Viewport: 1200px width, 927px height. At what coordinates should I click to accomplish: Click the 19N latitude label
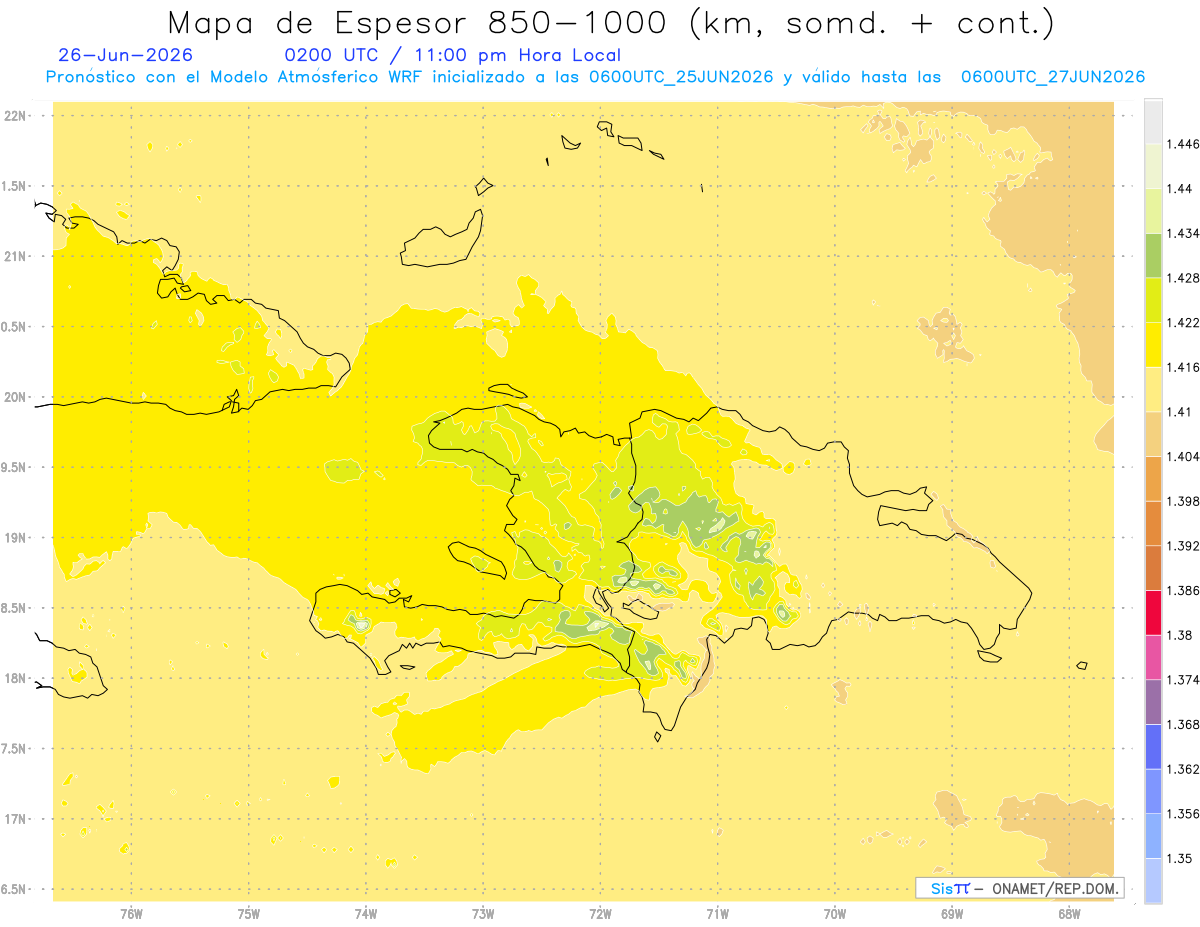[16, 538]
